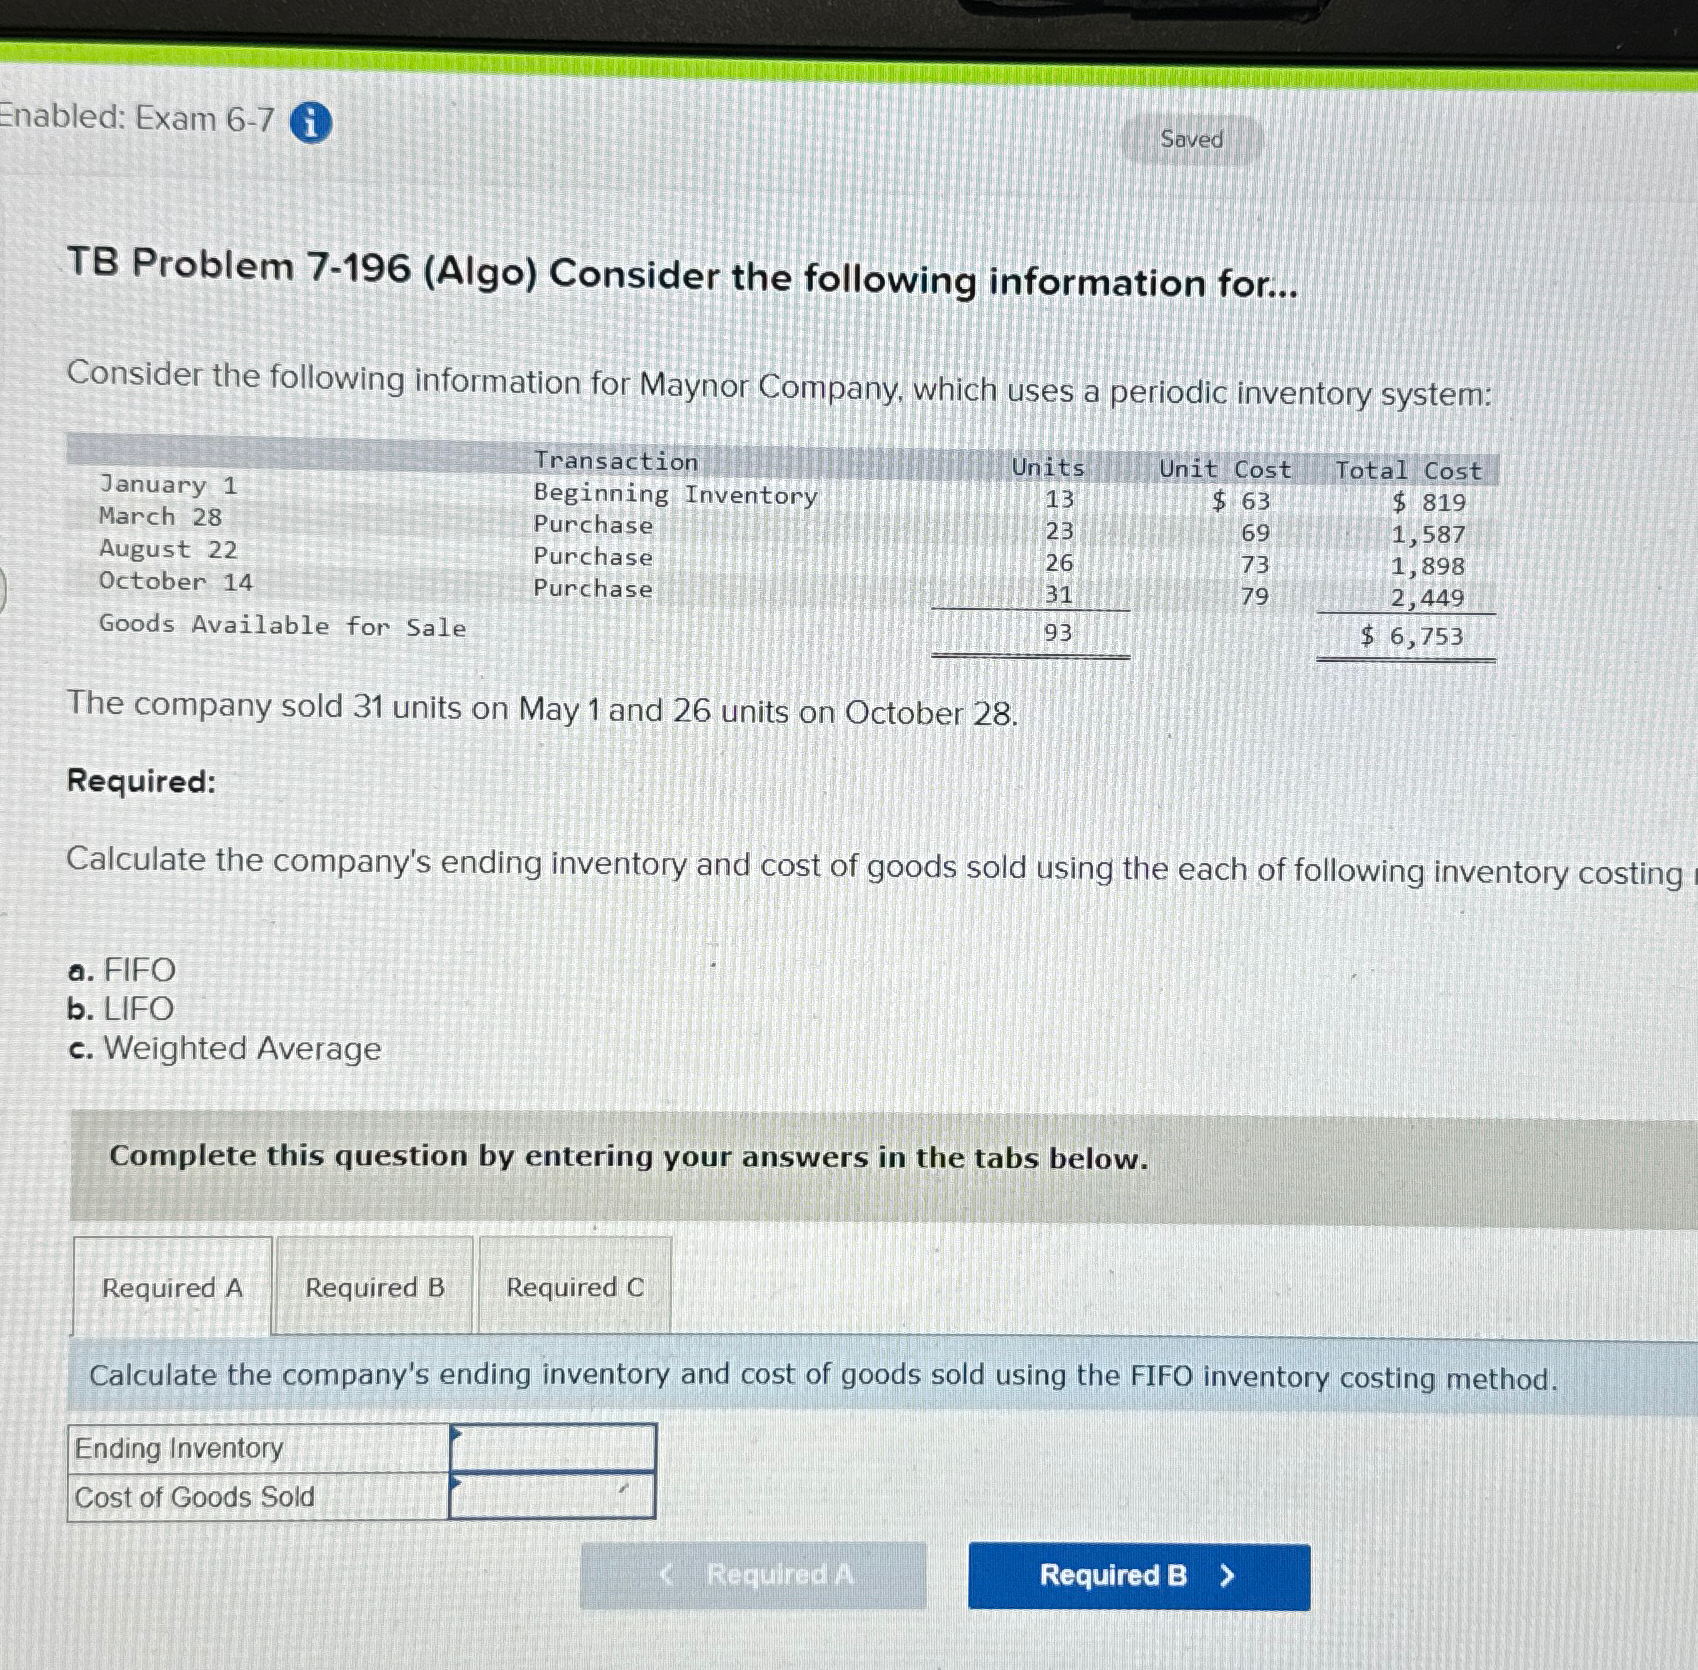Click the Enabled: Exam 6-7 label
Image resolution: width=1698 pixels, height=1670 pixels.
click(137, 118)
